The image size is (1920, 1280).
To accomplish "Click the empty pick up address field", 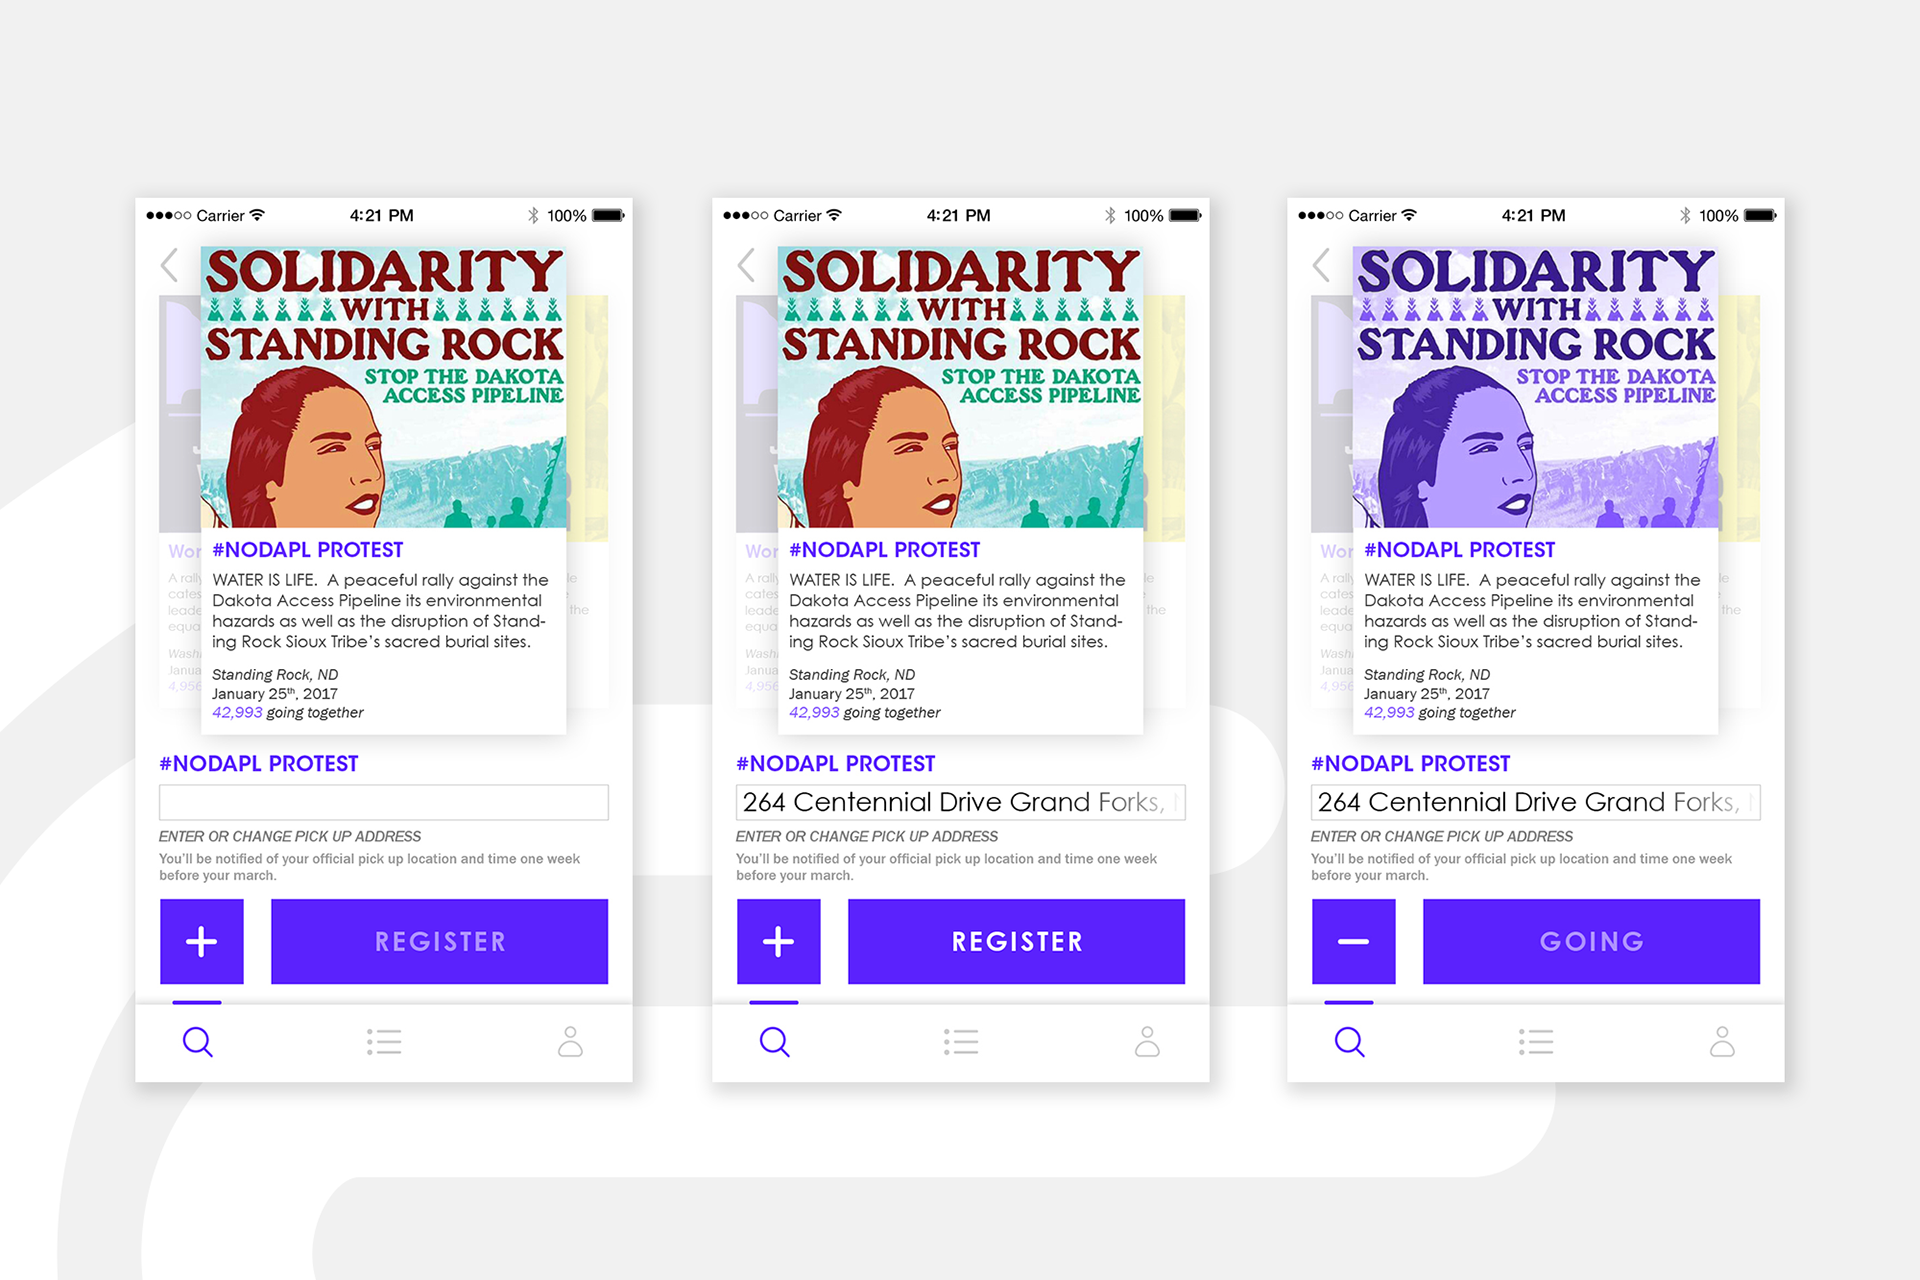I will coord(384,802).
